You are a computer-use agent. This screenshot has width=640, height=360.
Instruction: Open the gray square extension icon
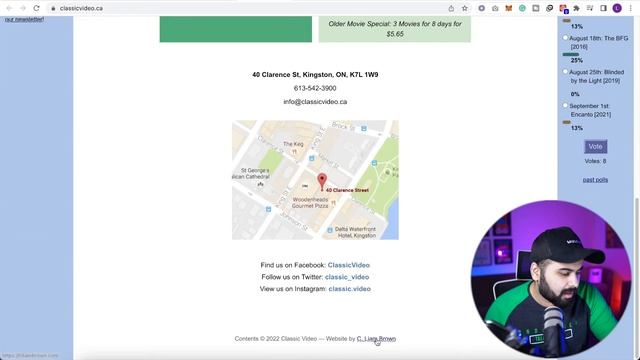[536, 8]
